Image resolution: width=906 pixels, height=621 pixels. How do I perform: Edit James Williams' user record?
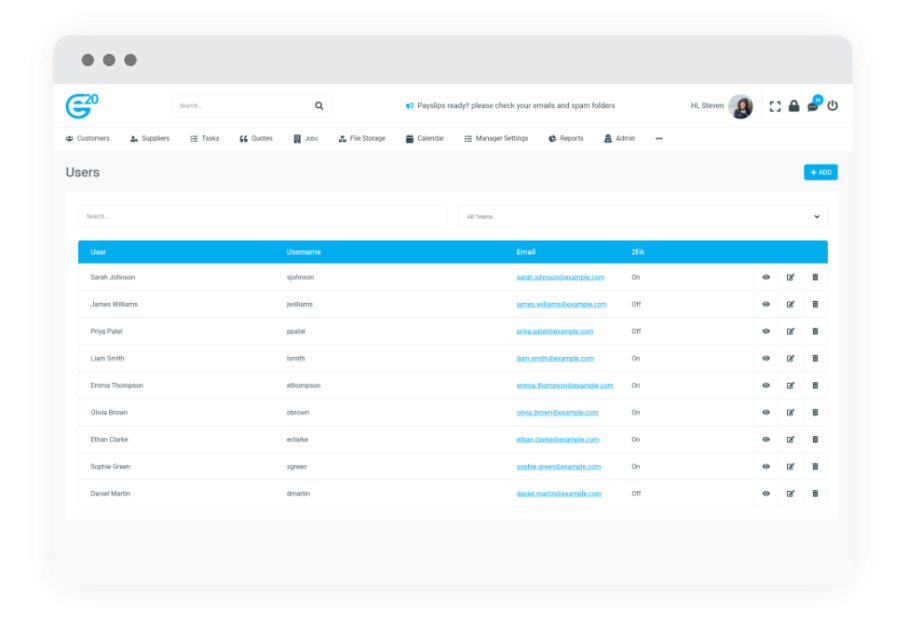pos(790,304)
